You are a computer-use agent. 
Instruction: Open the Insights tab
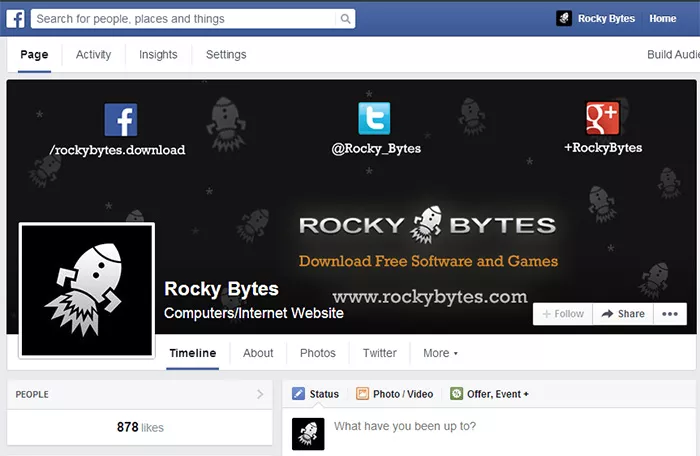tap(158, 54)
